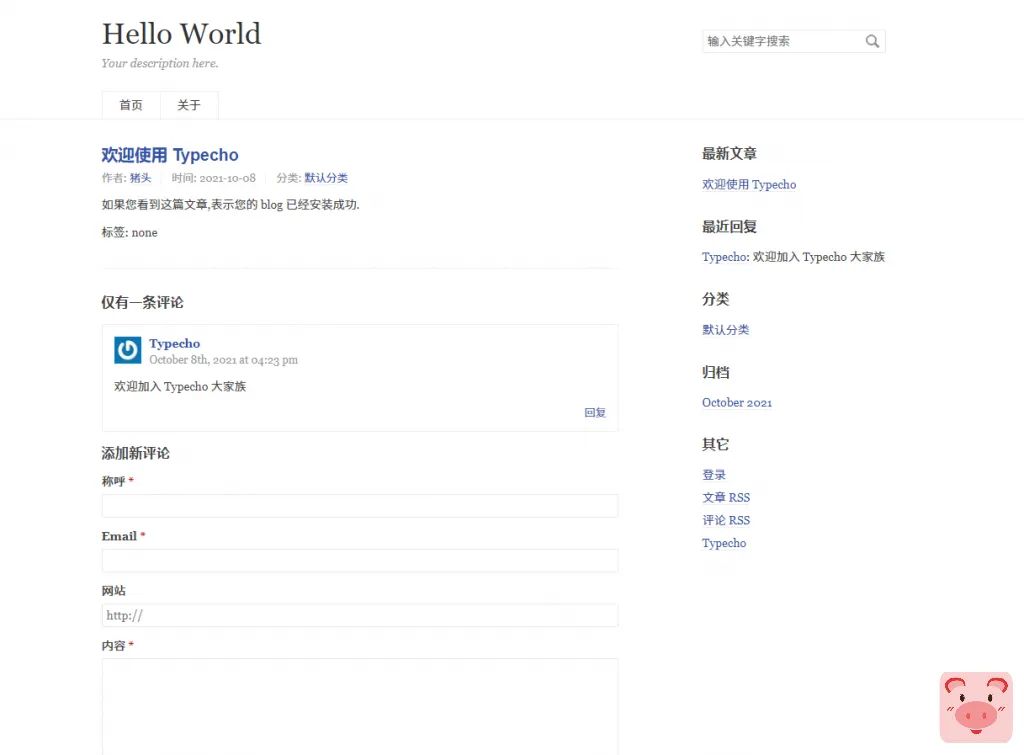Open the post title 欢迎使用 Typecho
This screenshot has width=1024, height=755.
(x=170, y=155)
